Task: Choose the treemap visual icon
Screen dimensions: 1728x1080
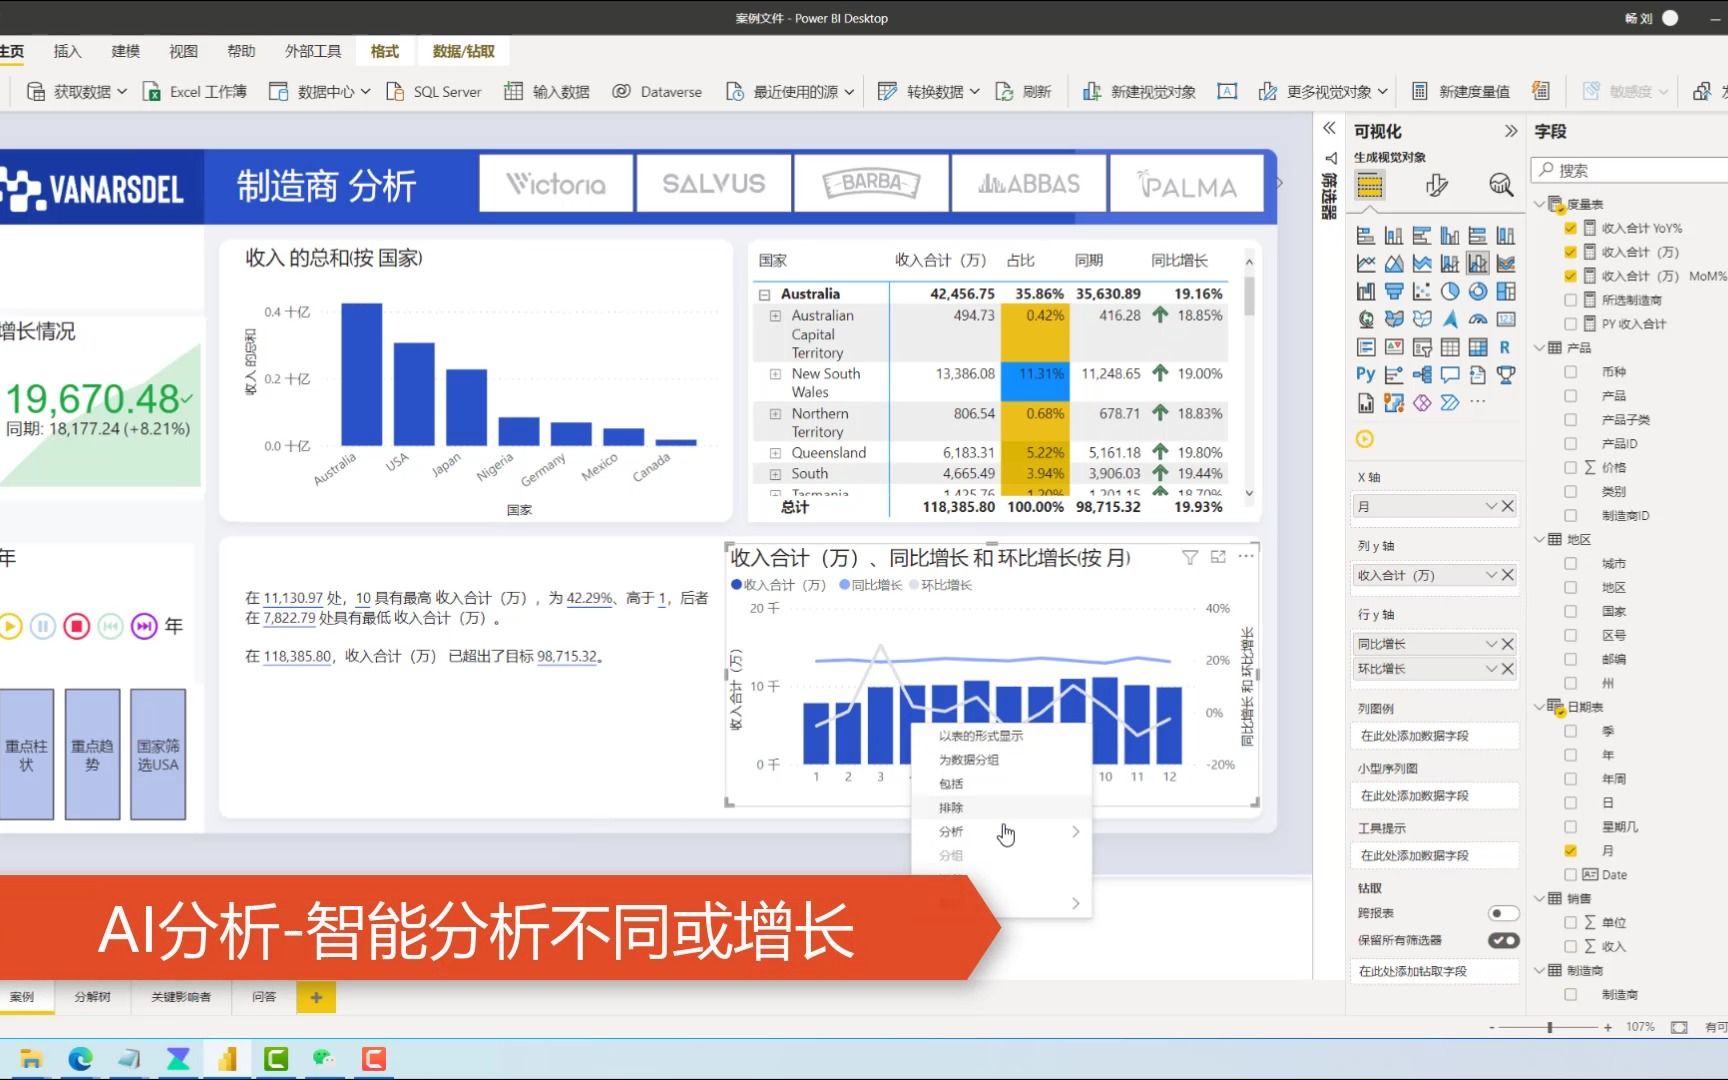Action: (1505, 292)
